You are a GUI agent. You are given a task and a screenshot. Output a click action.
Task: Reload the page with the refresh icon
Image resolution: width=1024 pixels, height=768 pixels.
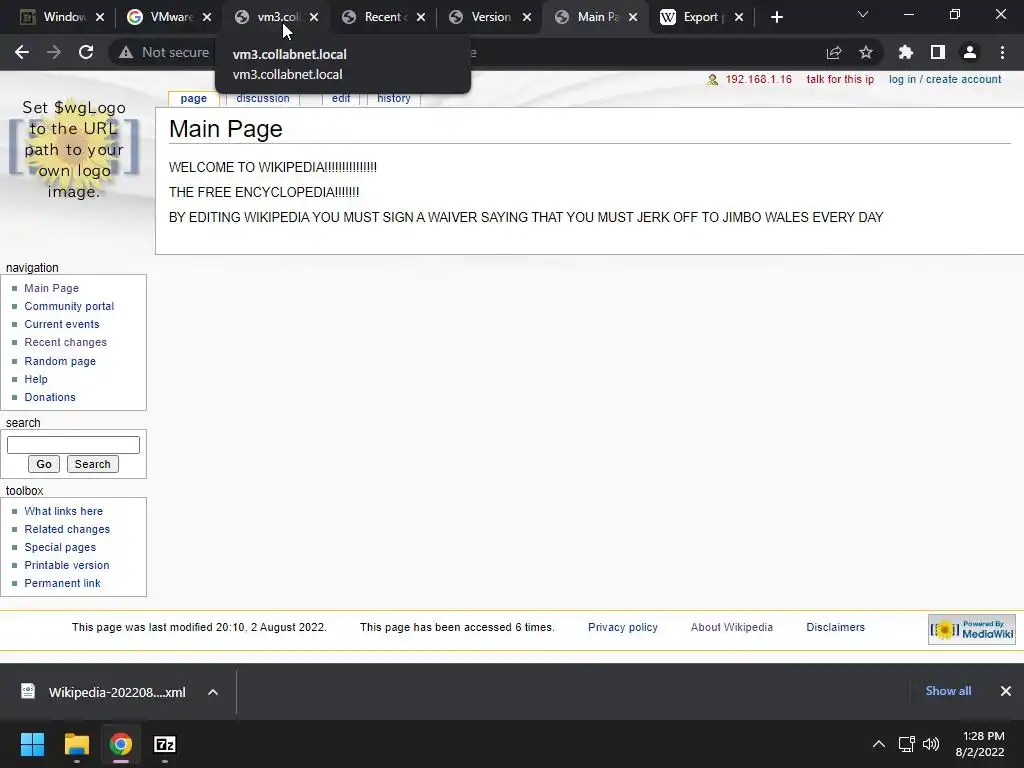[86, 52]
